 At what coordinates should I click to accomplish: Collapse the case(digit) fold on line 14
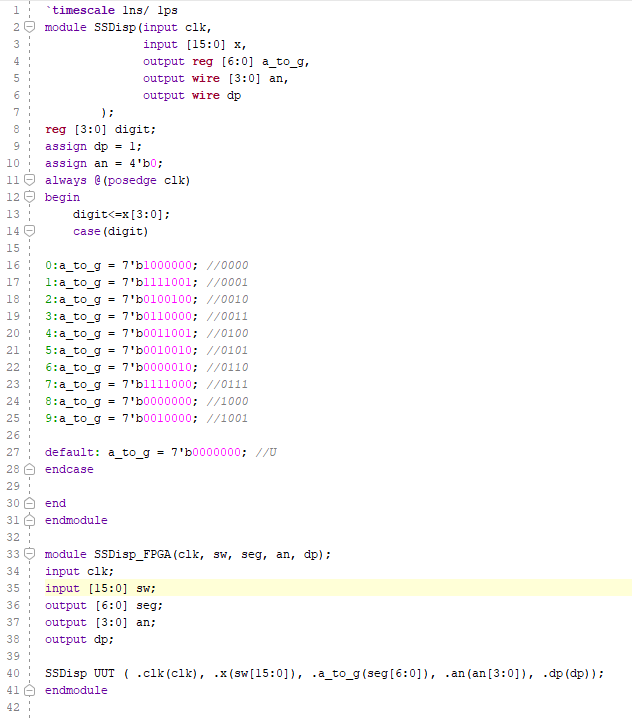pos(29,231)
